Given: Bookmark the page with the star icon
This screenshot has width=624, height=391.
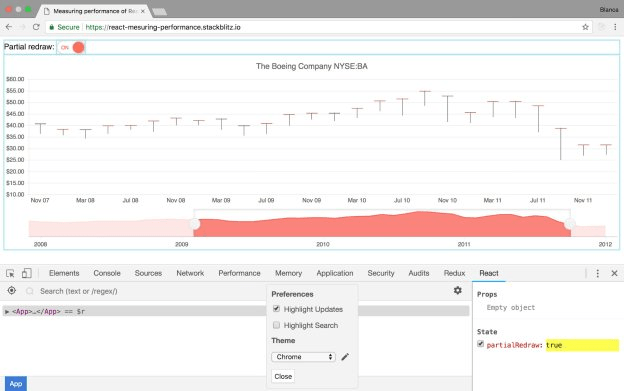Looking at the screenshot, I should tap(585, 27).
